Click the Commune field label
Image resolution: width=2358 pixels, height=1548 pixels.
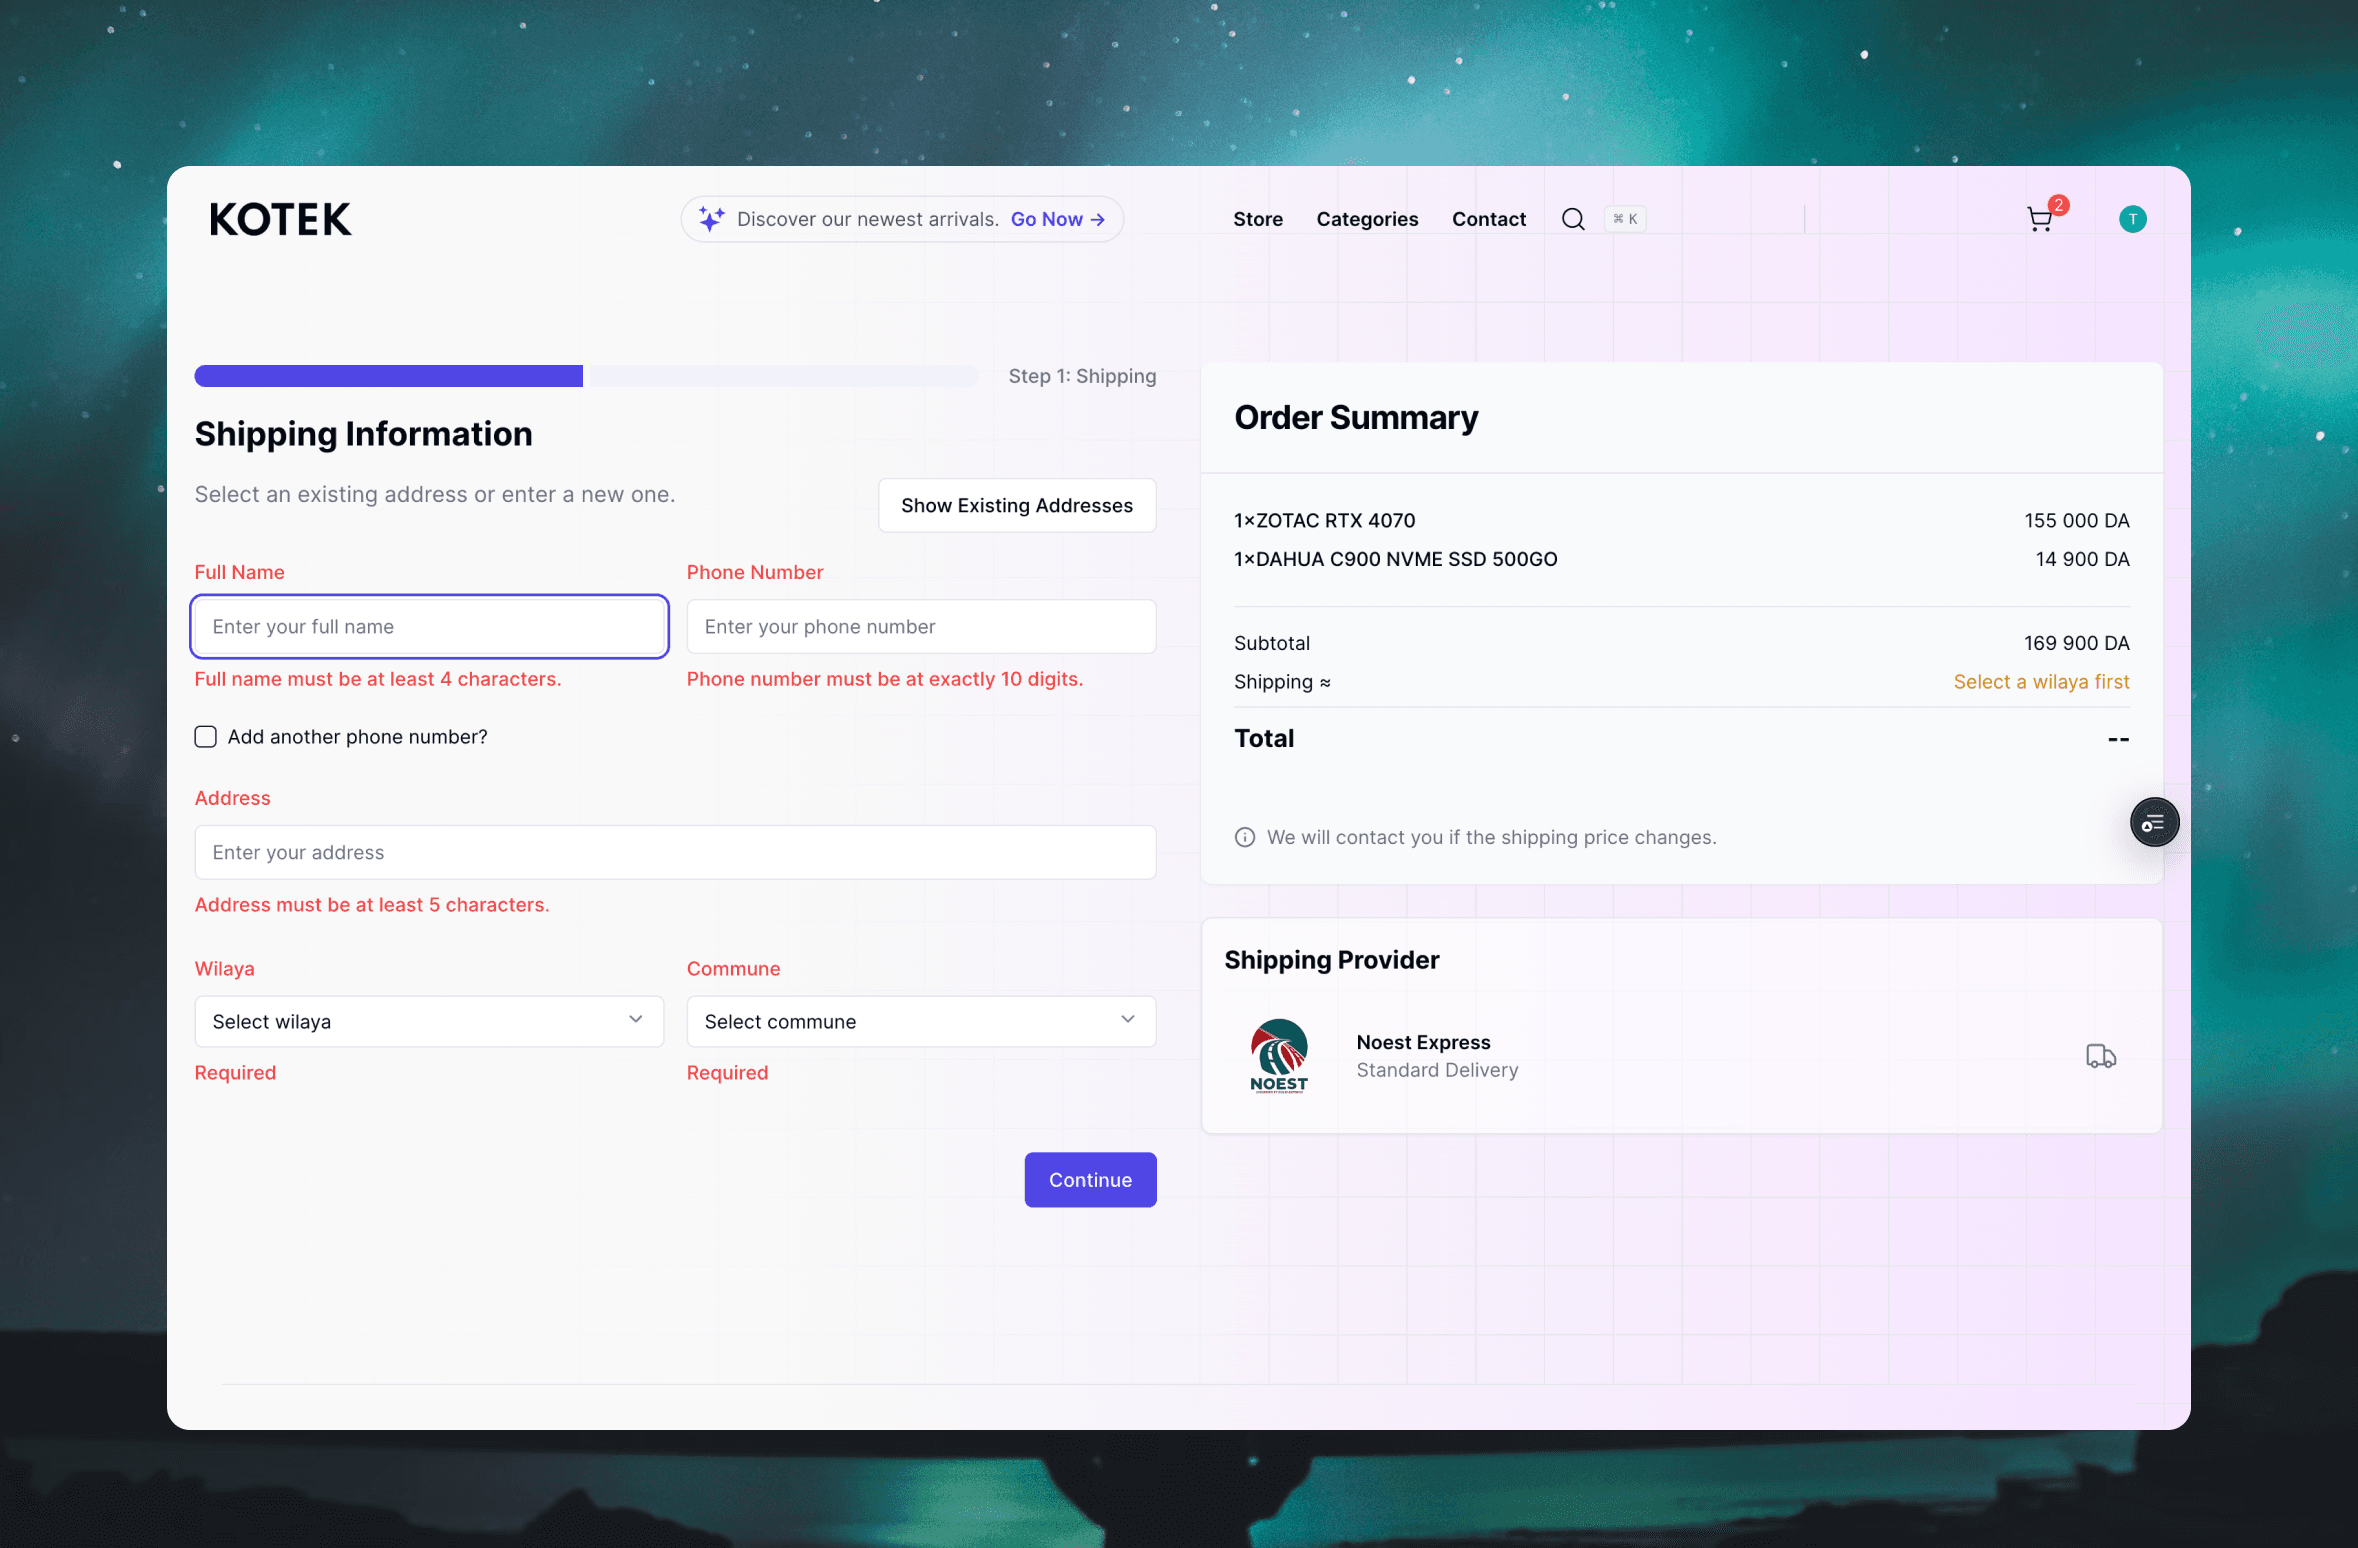[x=733, y=968]
